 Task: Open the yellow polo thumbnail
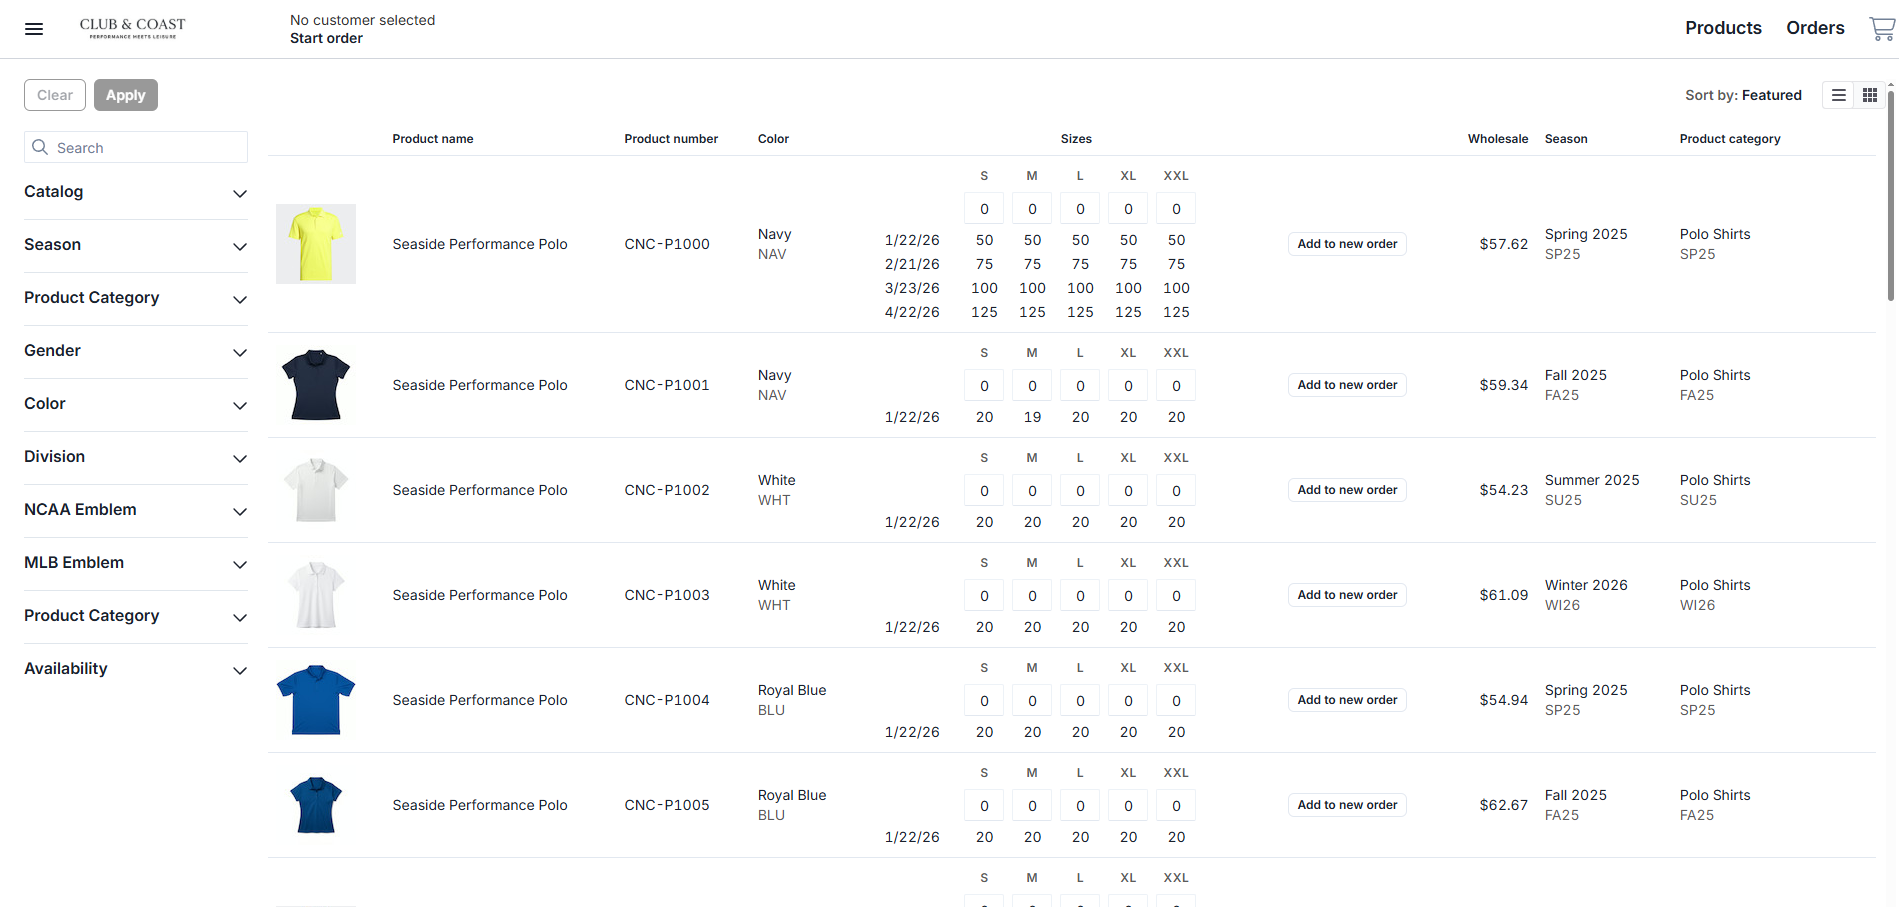(x=316, y=244)
